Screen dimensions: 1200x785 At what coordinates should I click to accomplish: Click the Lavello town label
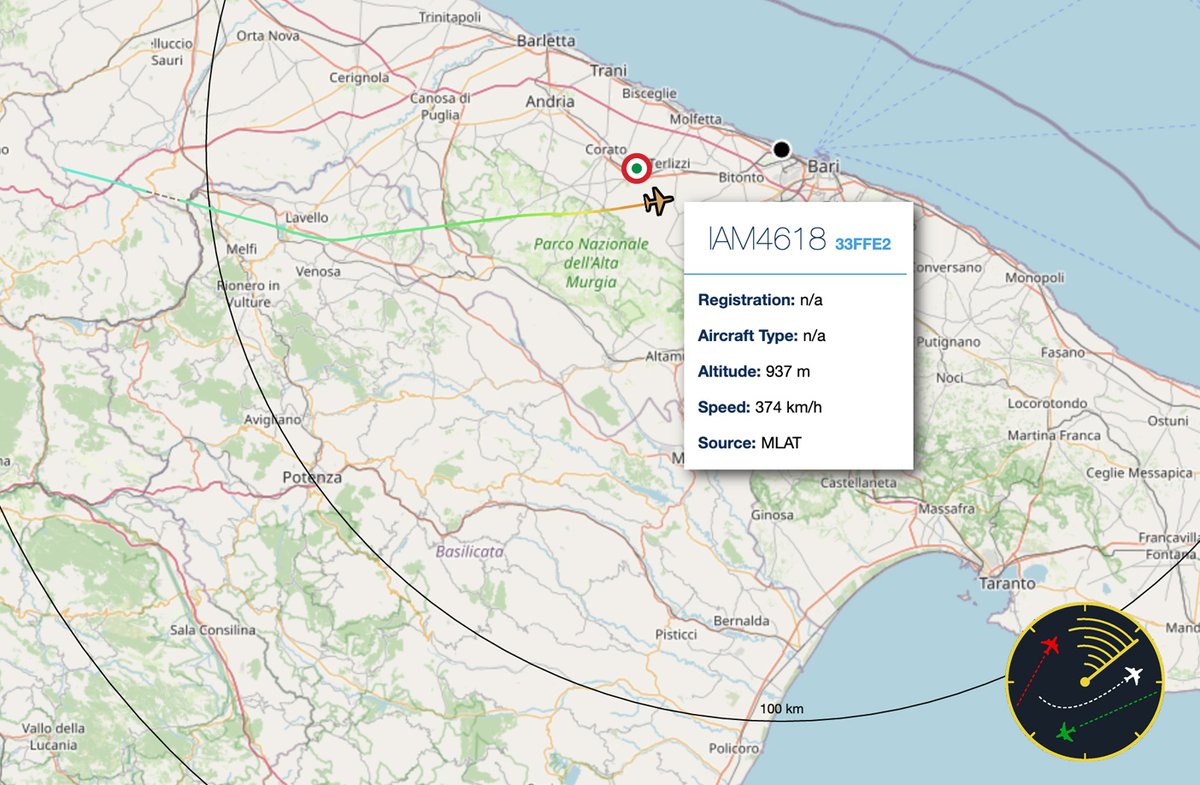(x=307, y=217)
